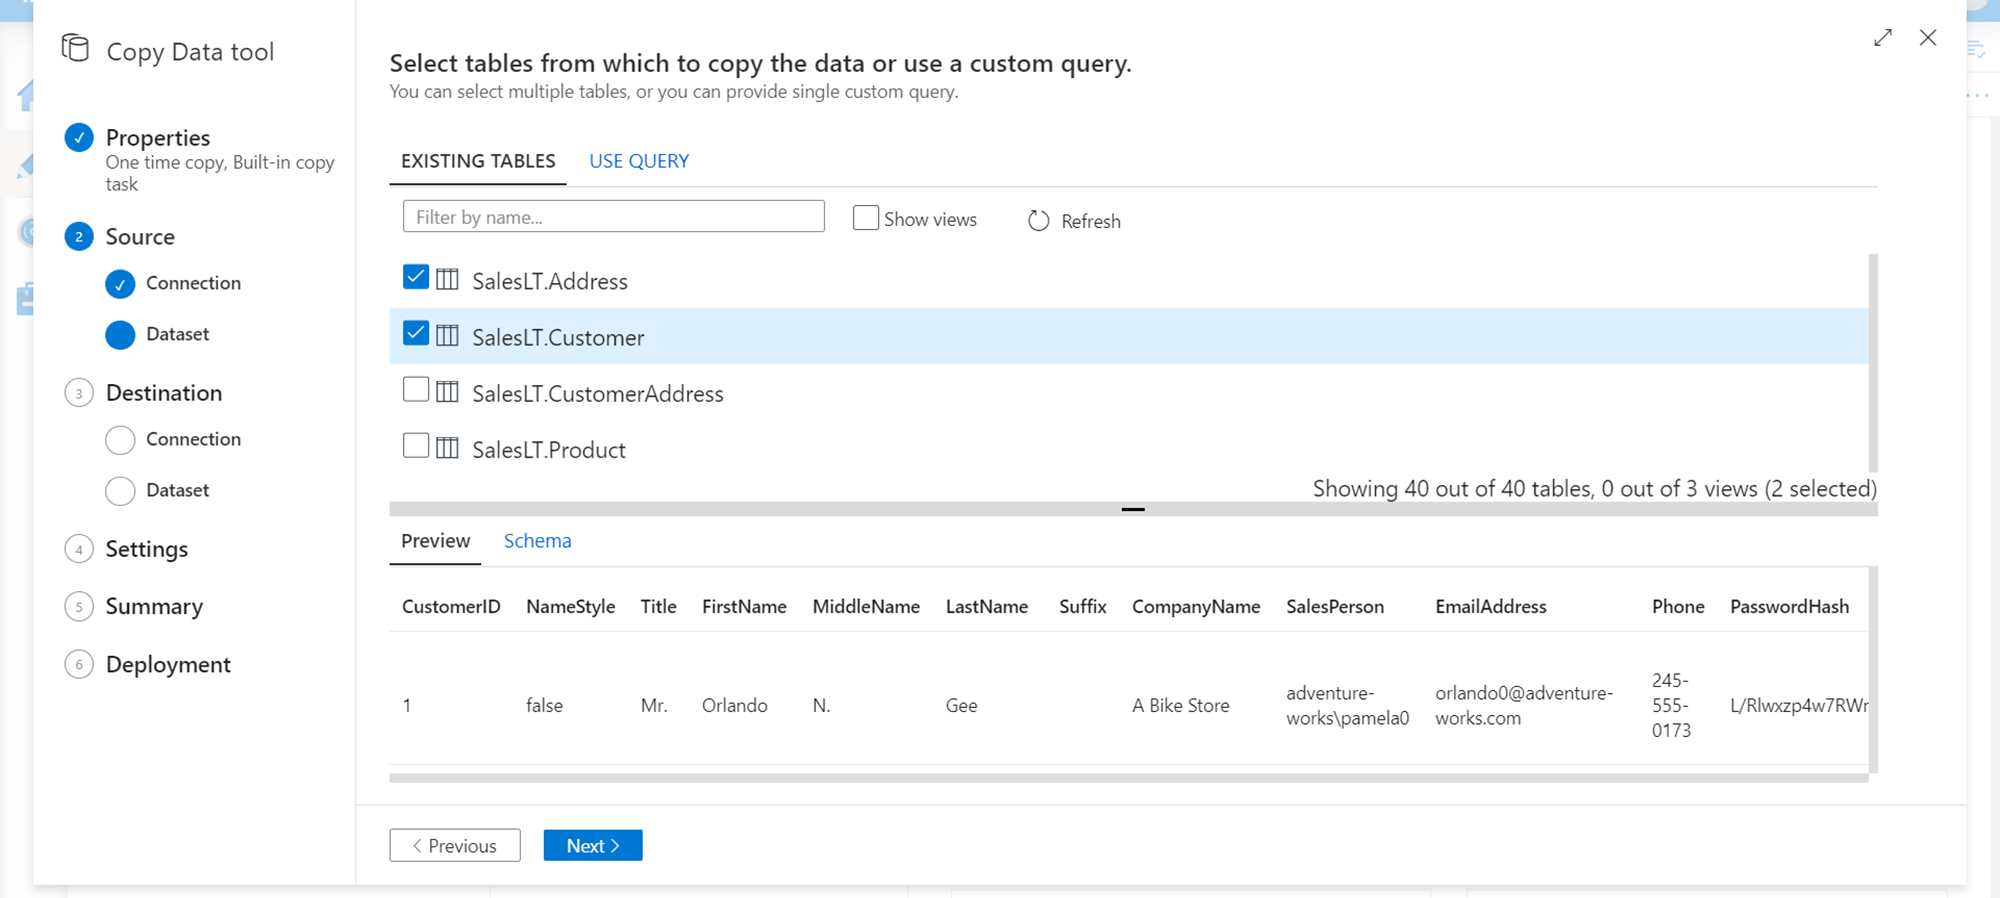This screenshot has height=898, width=2000.
Task: Click the Properties completed checkmark icon
Action: (79, 137)
